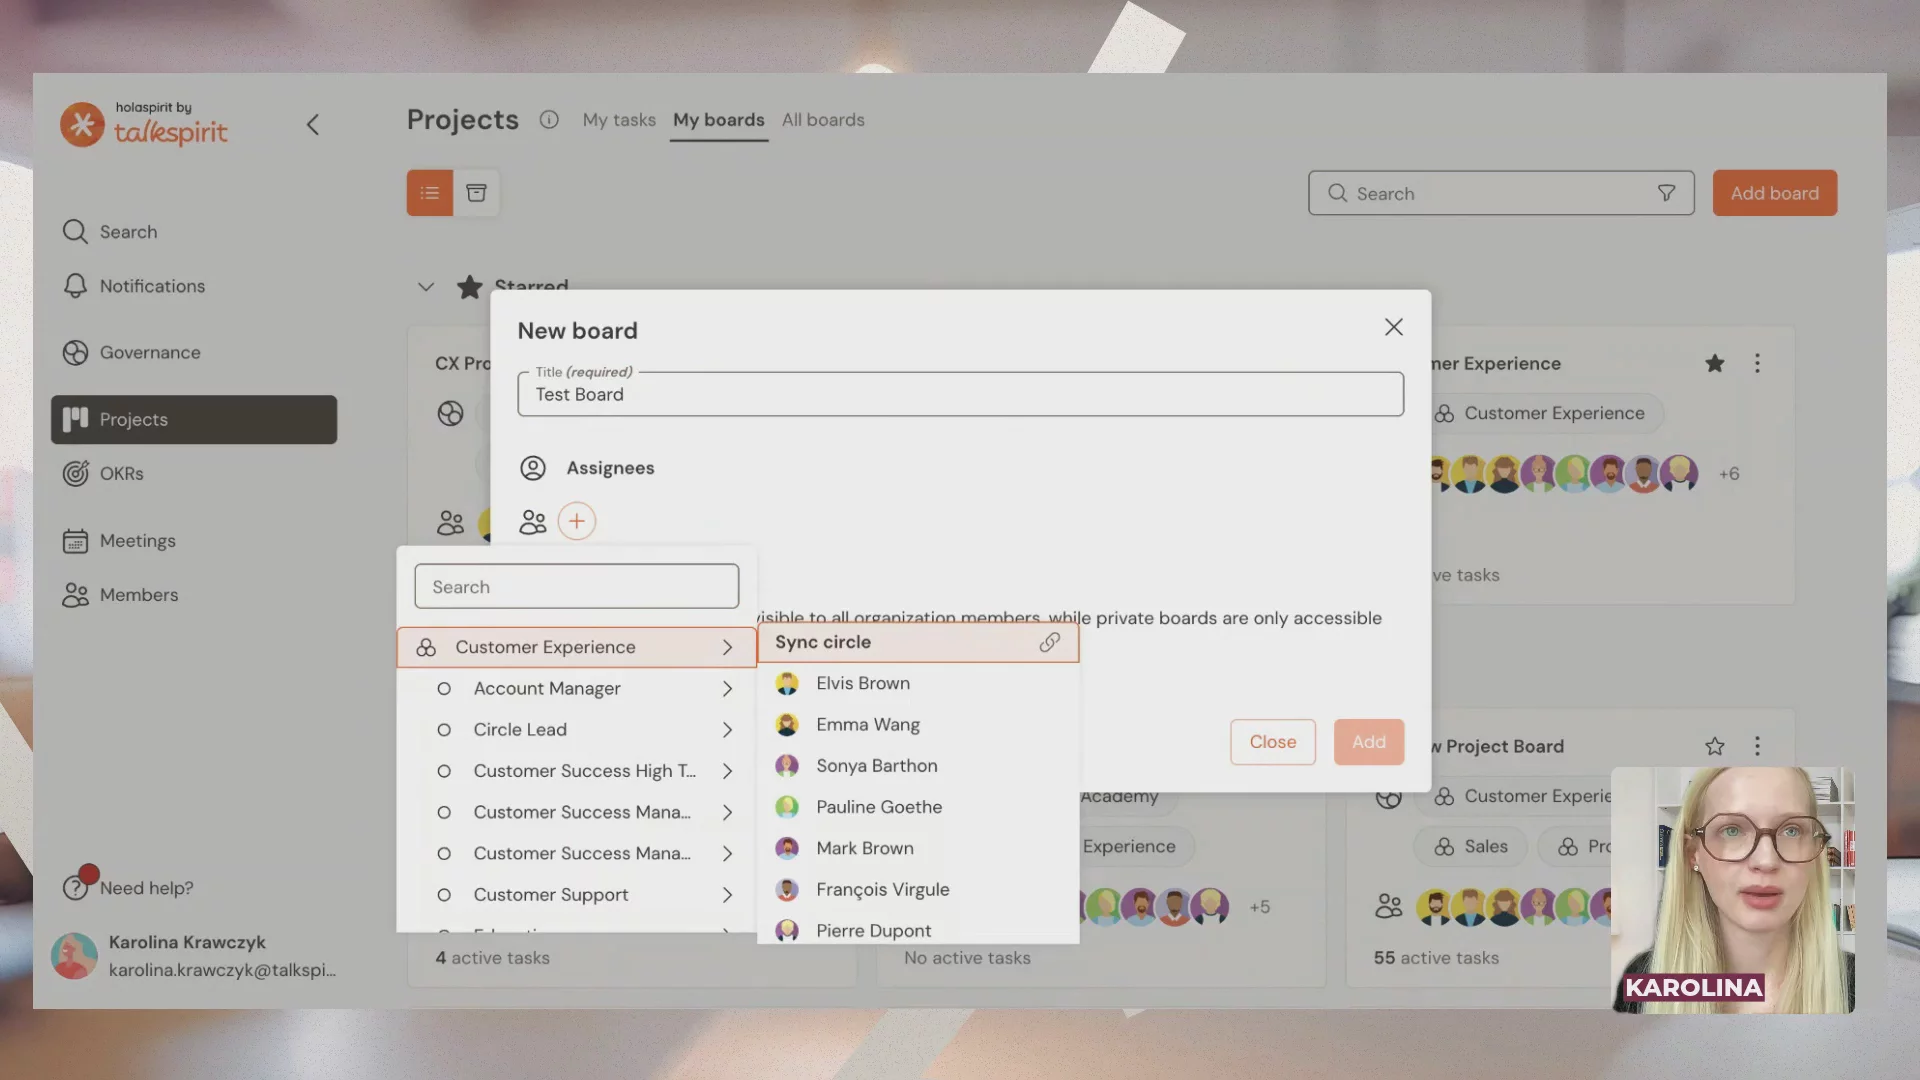Viewport: 1920px width, 1080px height.
Task: Open Customer Experience board options menu
Action: pyautogui.click(x=1757, y=364)
